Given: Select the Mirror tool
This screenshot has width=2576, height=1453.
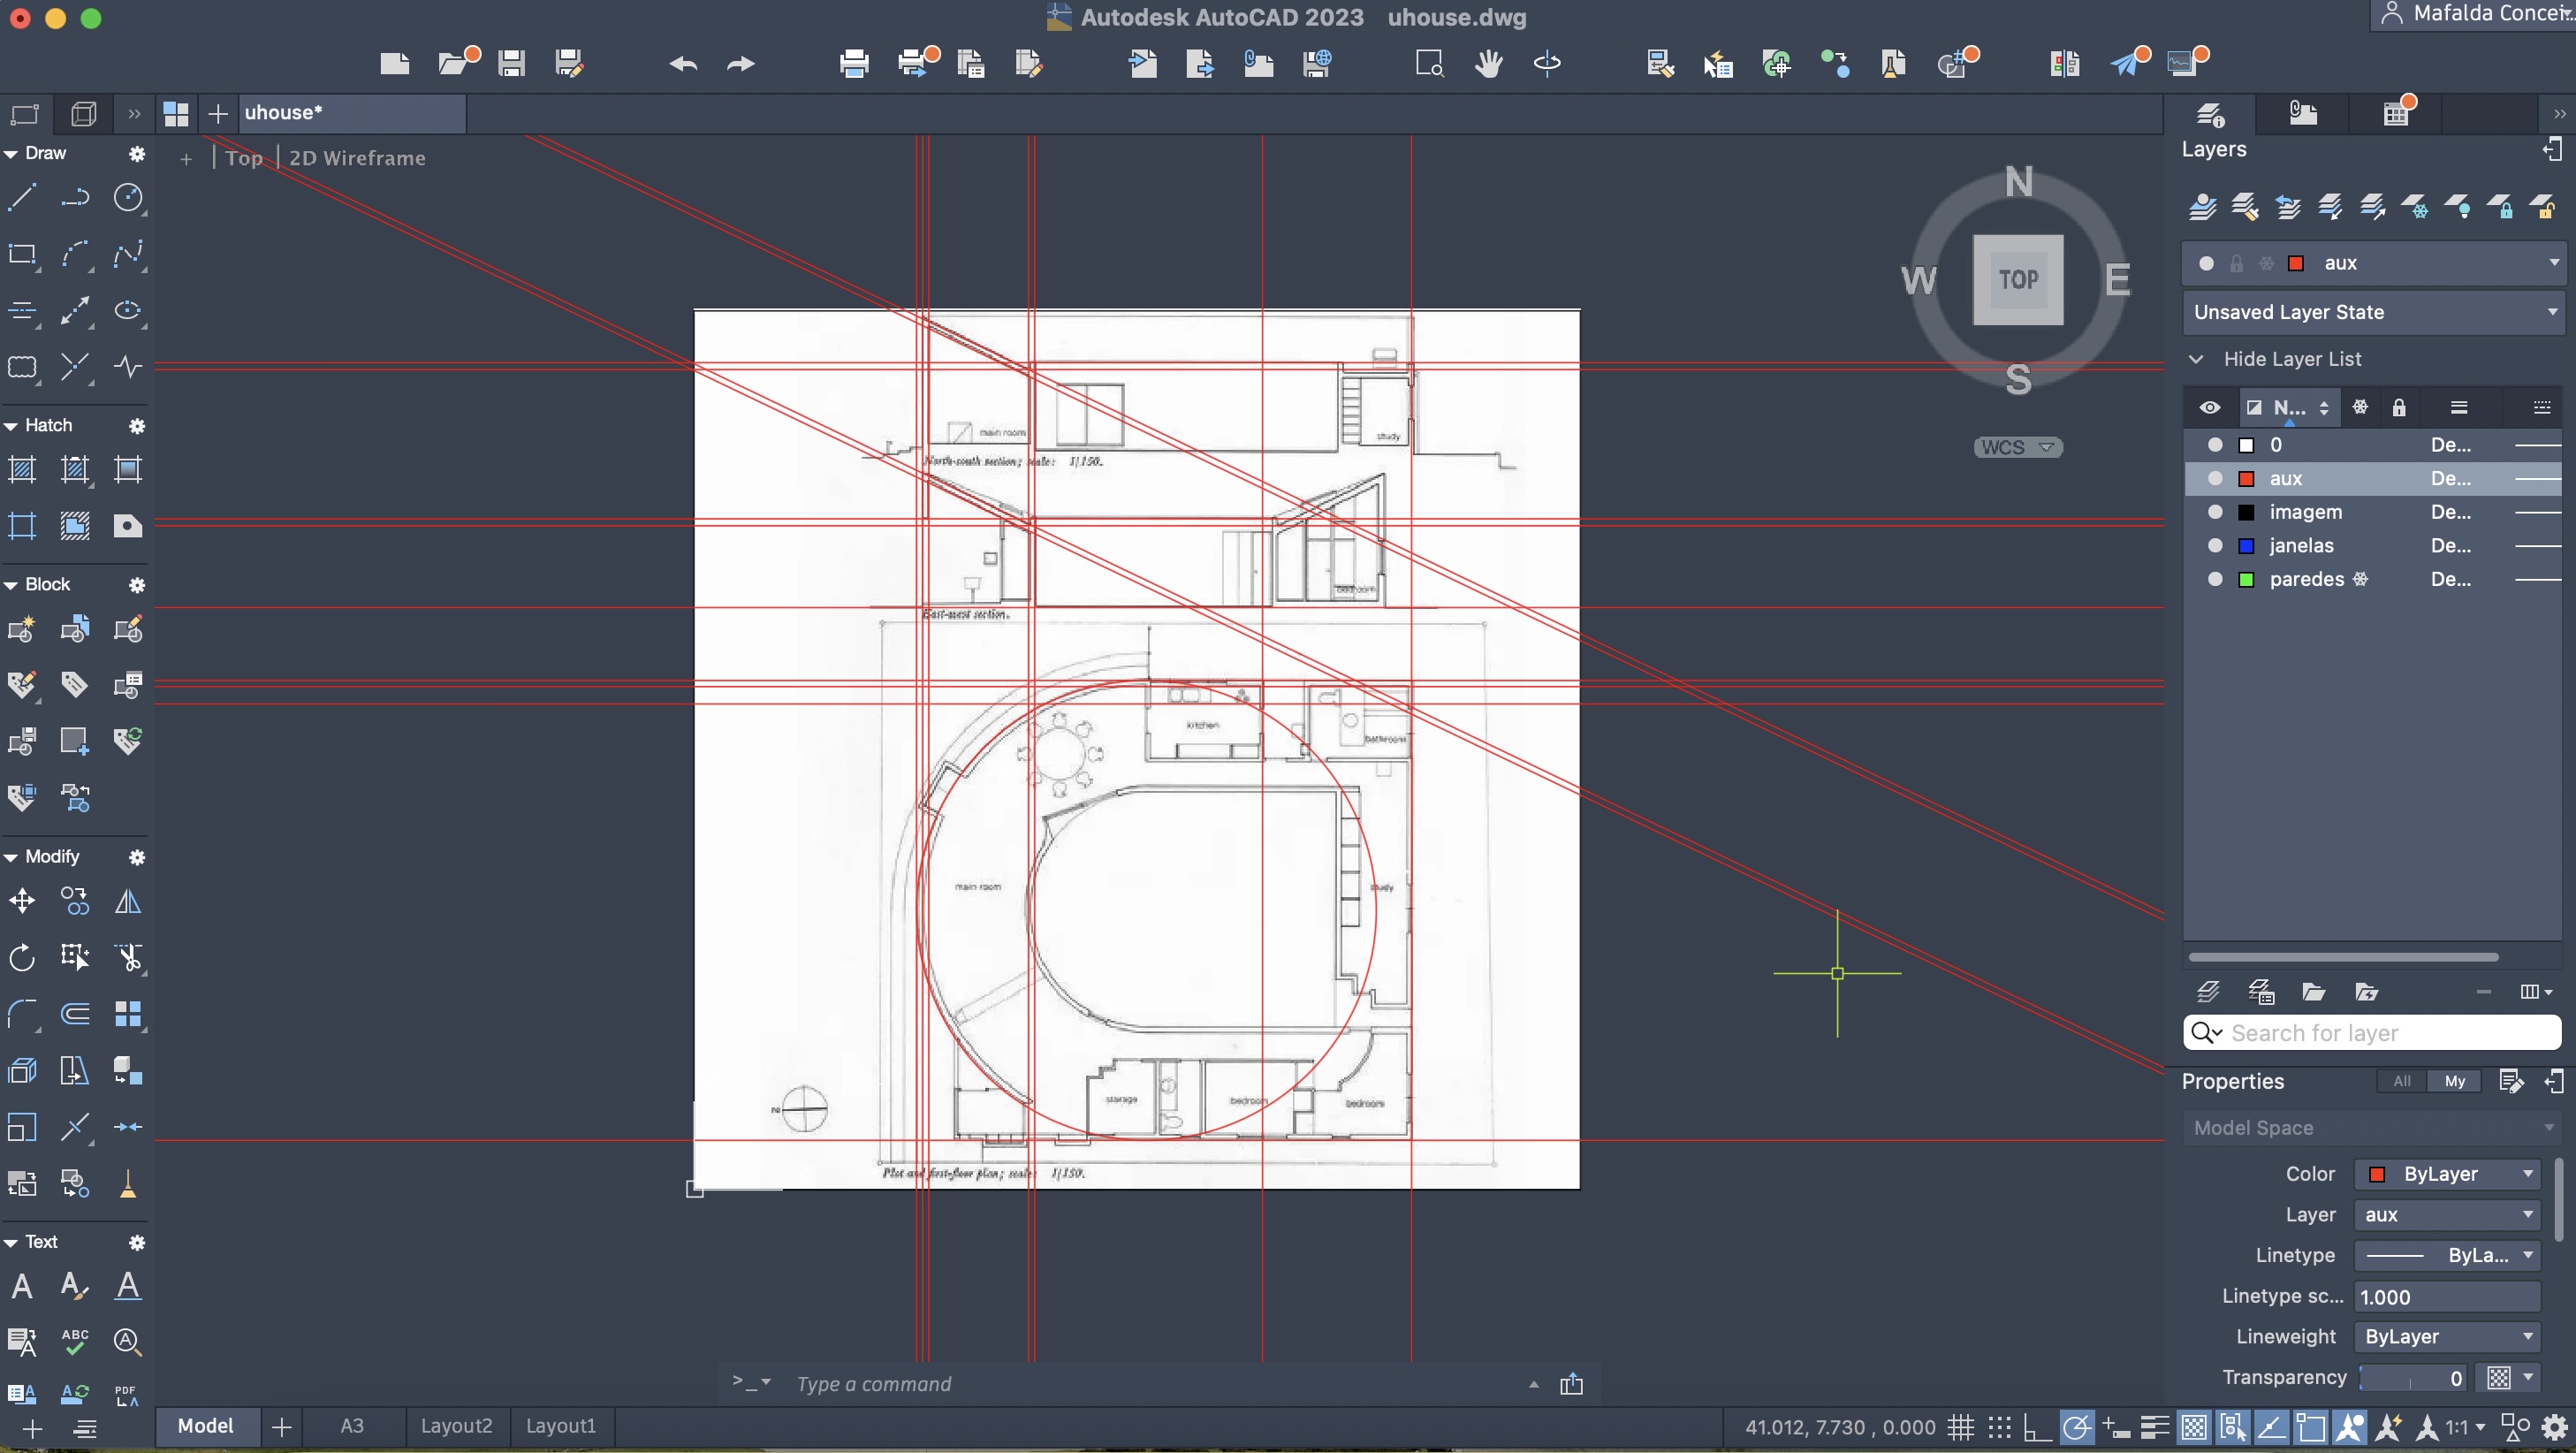Looking at the screenshot, I should coord(128,902).
